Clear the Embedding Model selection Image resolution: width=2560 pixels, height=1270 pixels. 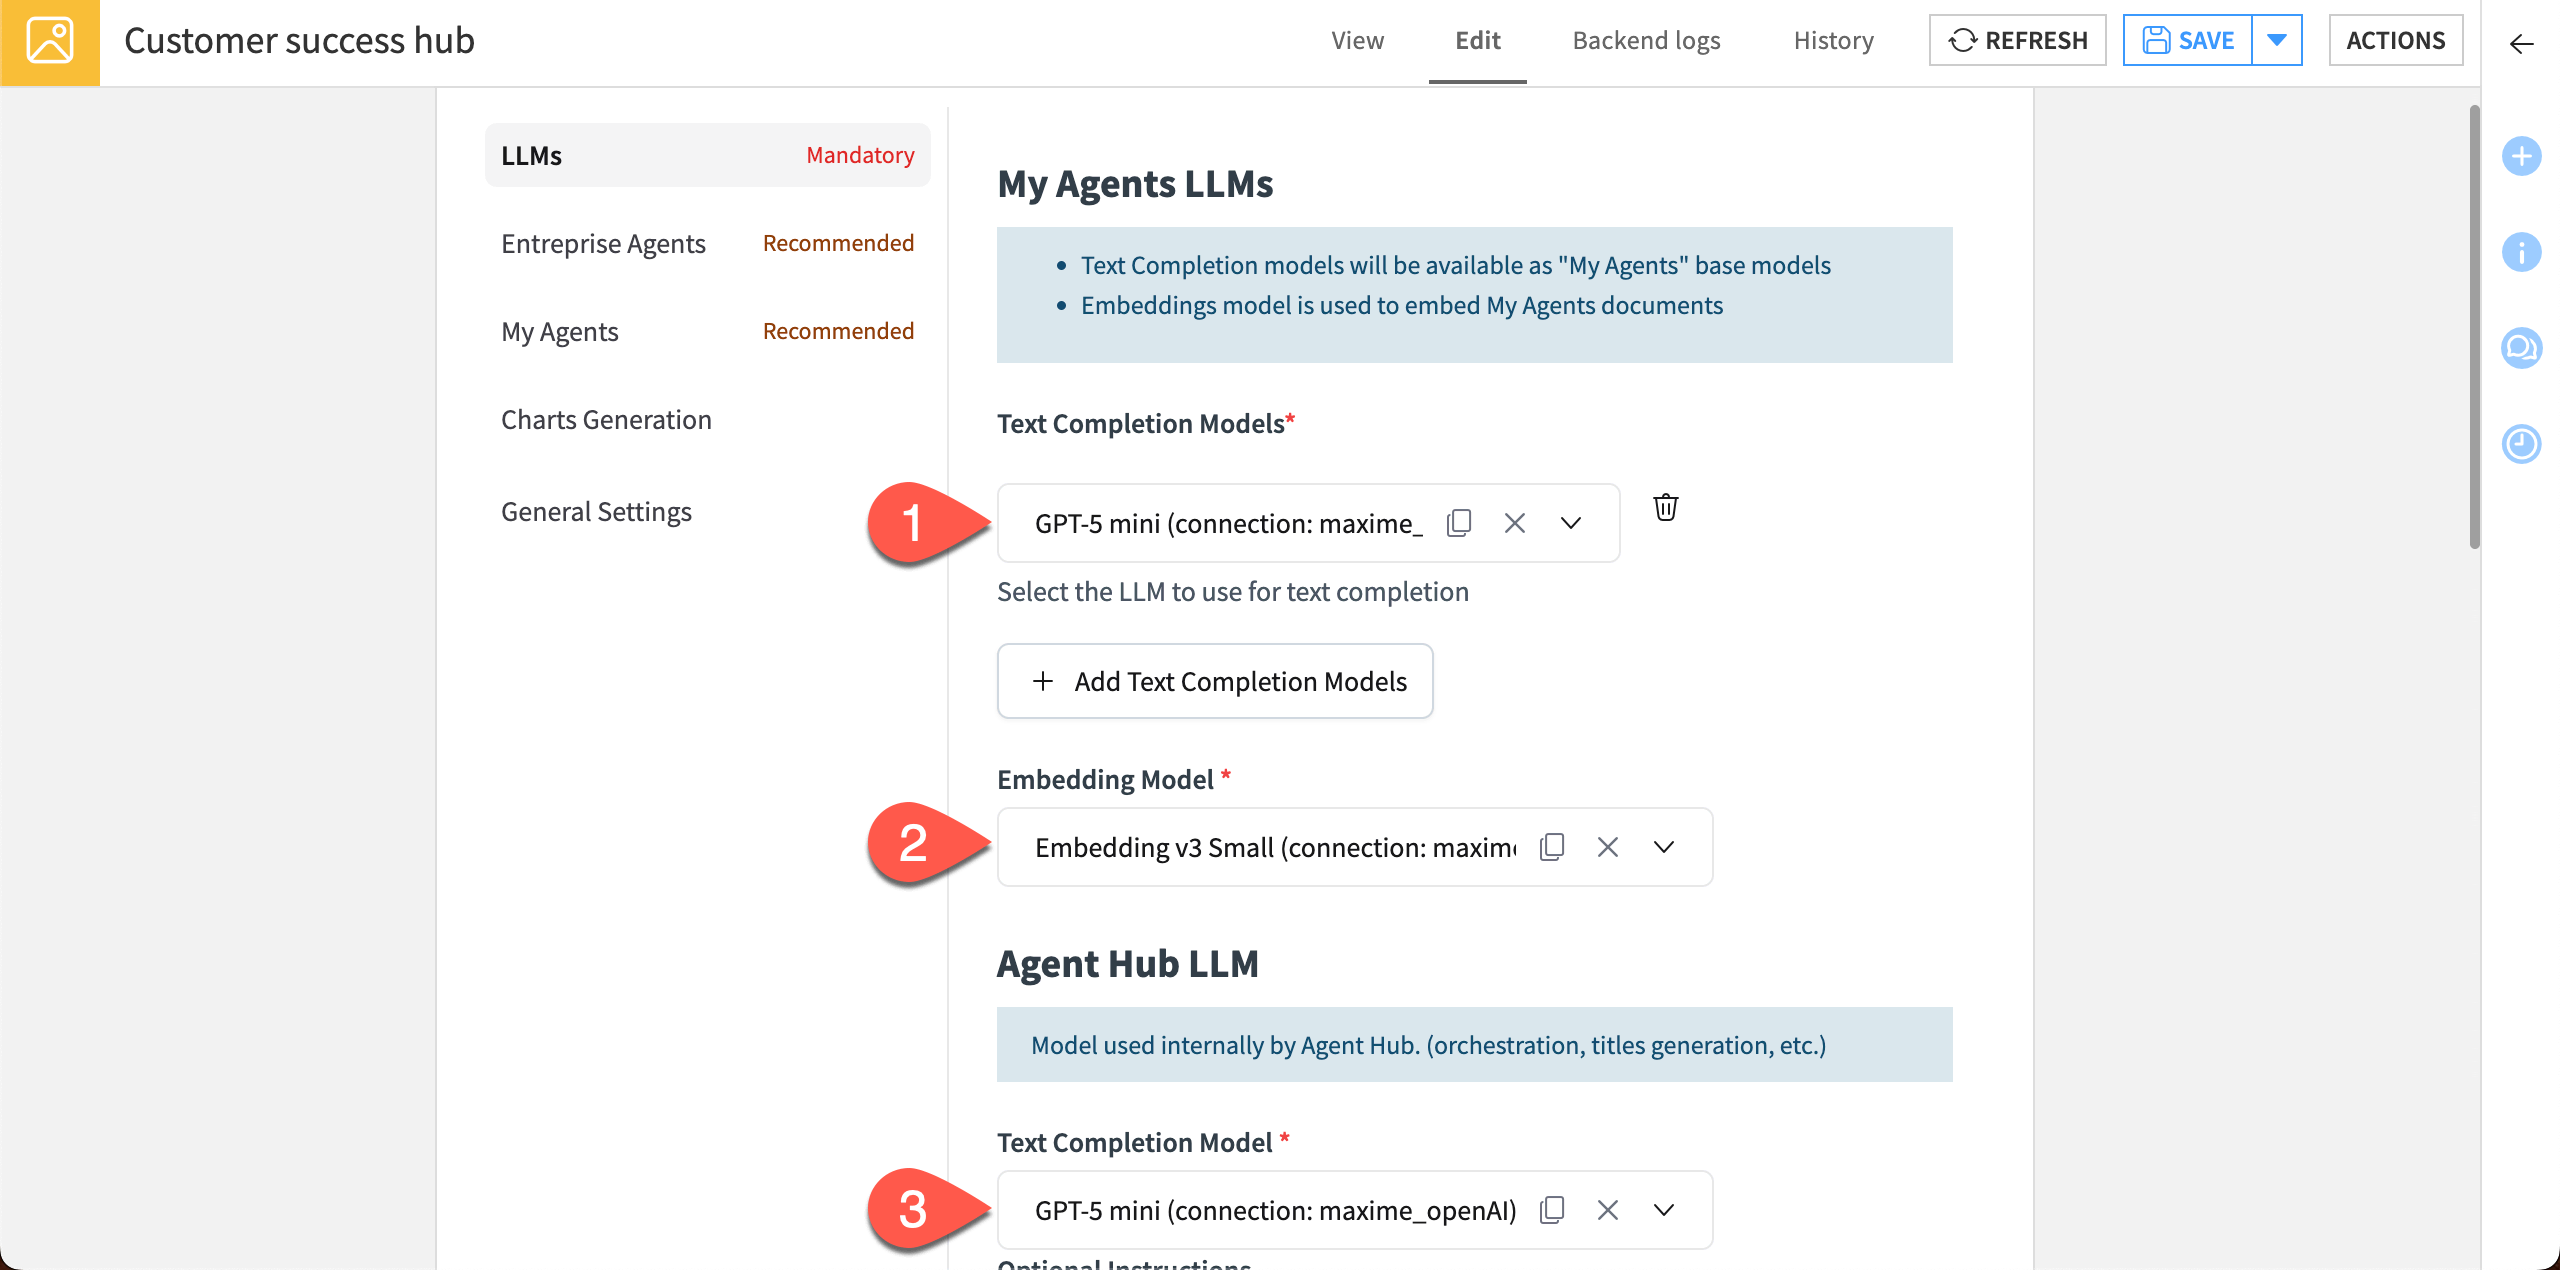coord(1607,847)
